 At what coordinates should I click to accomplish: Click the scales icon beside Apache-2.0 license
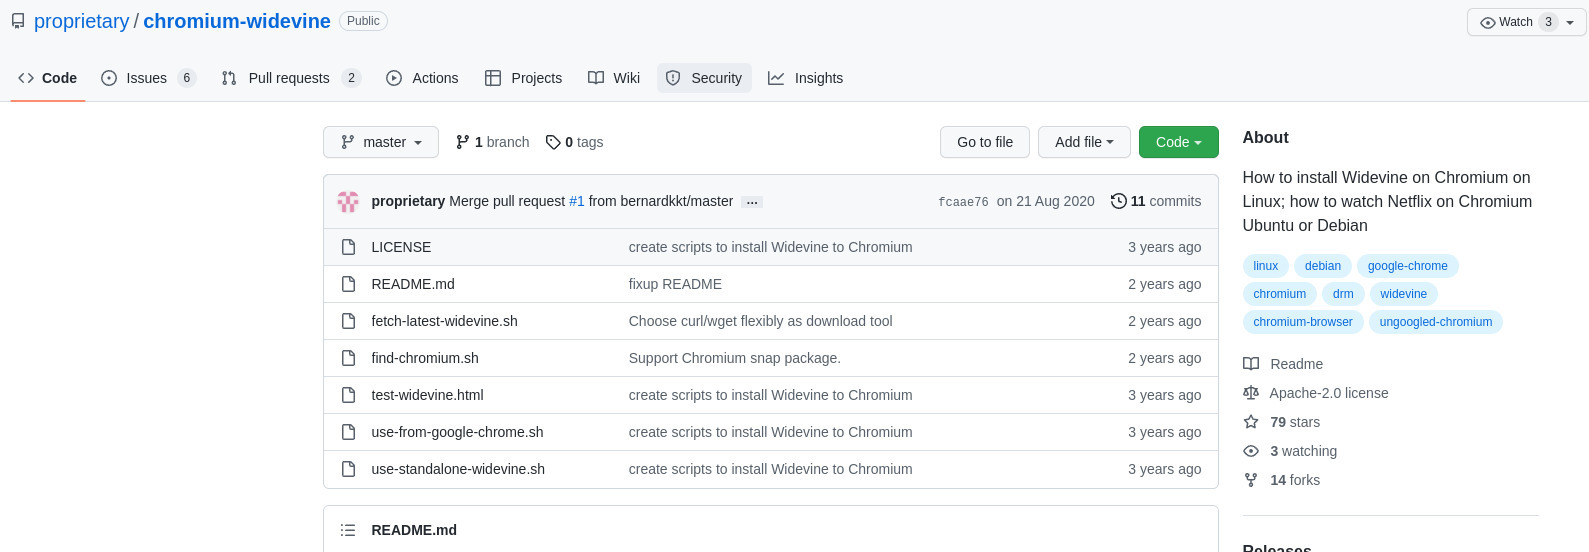[1251, 393]
